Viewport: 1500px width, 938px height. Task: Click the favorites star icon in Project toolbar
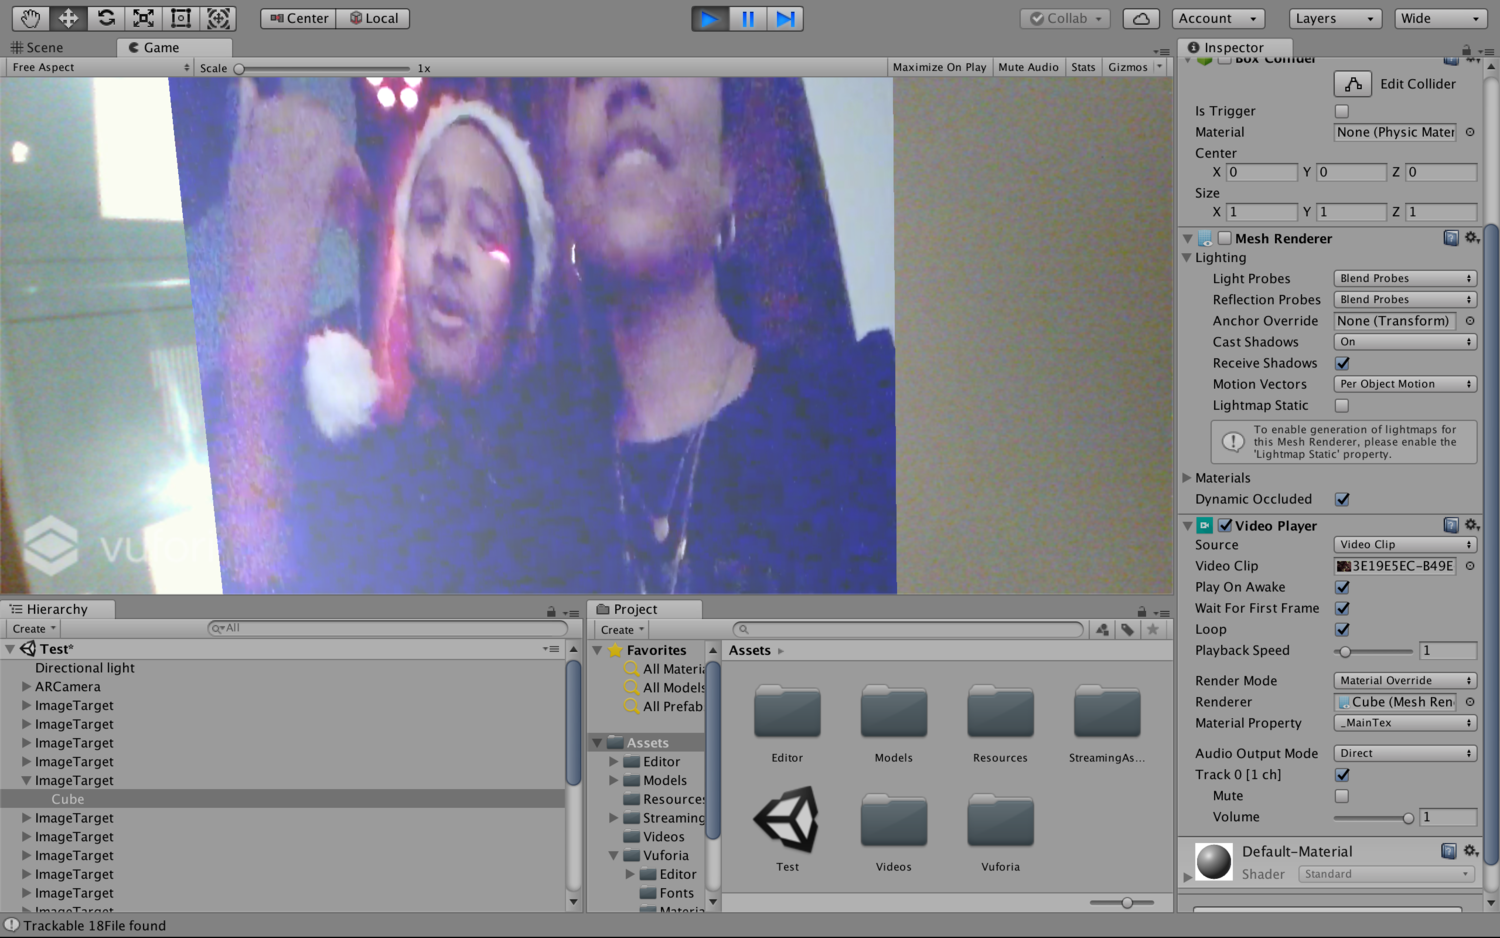tap(1153, 629)
